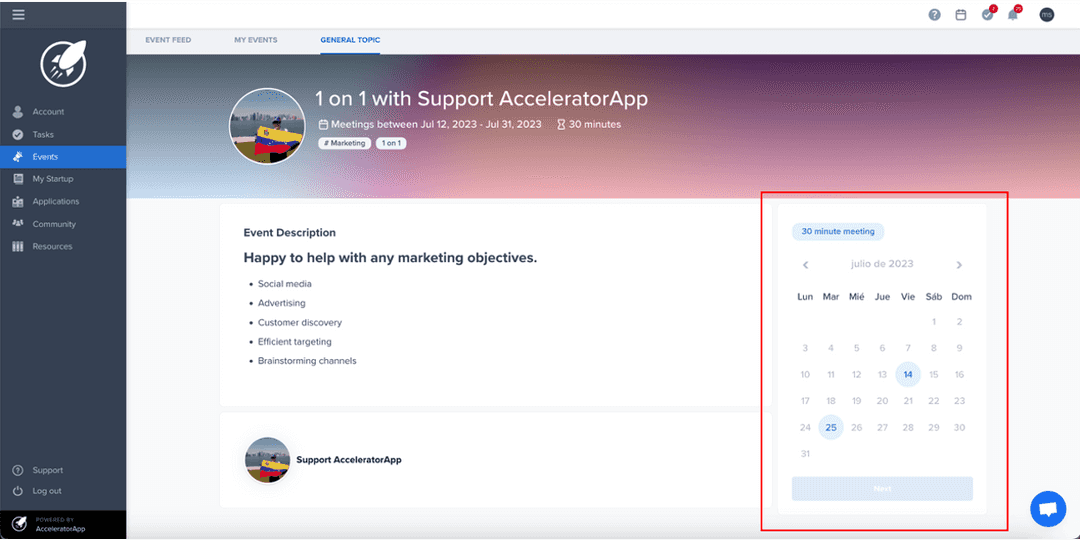
Task: Click the Next button under calendar
Action: 882,488
